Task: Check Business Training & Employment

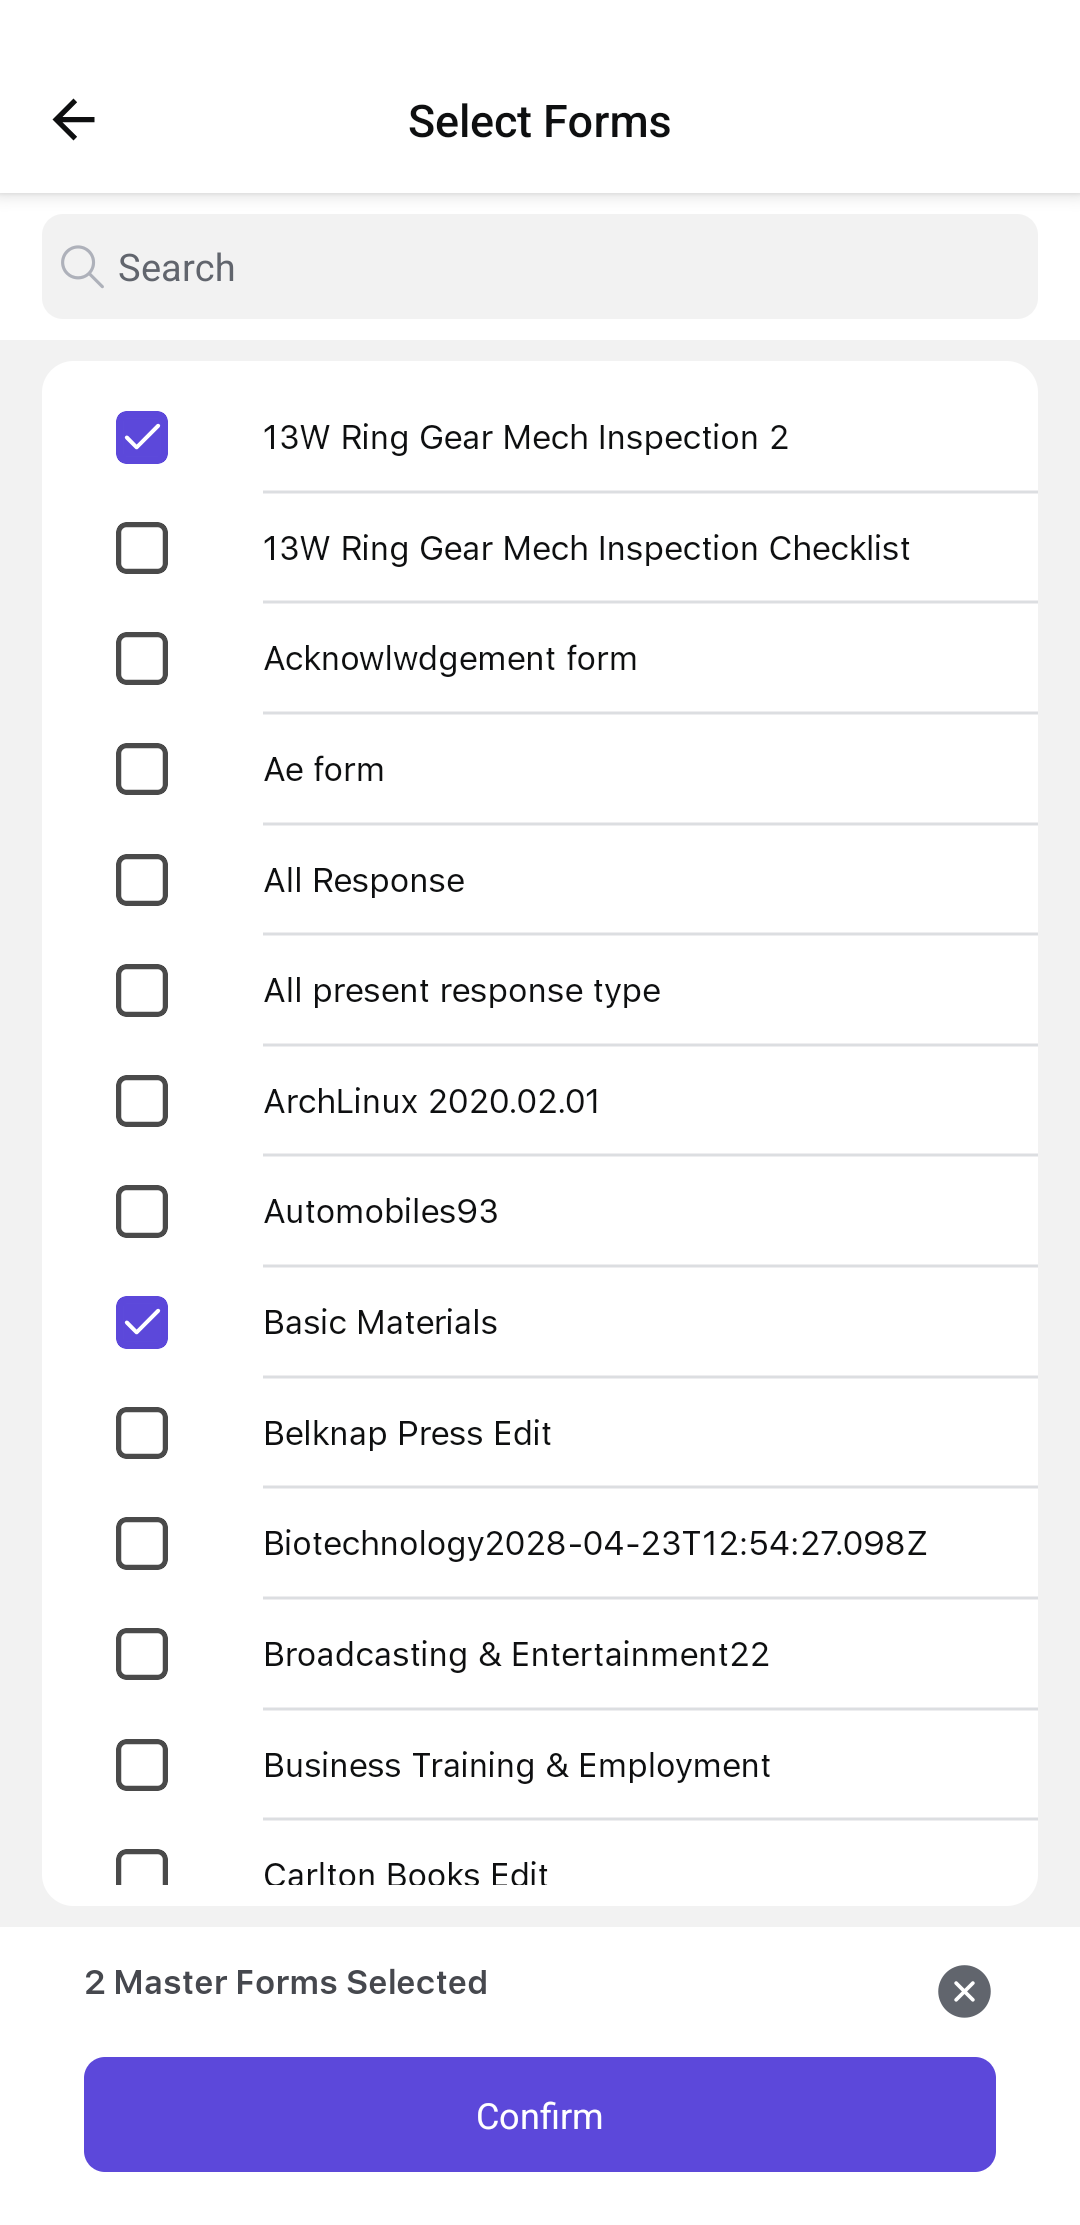Action: pos(142,1765)
